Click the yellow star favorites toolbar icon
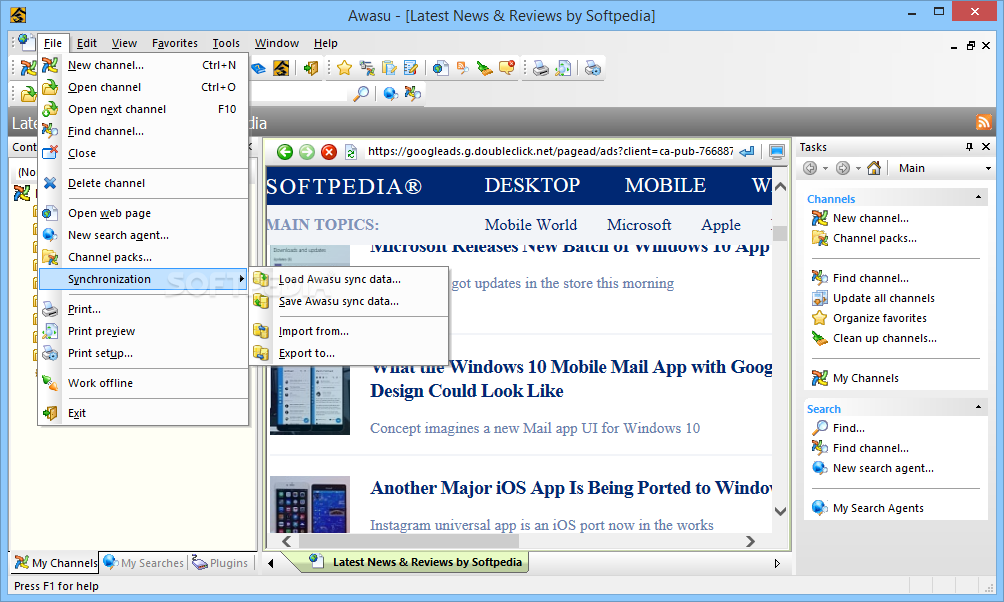The width and height of the screenshot is (1004, 602). pyautogui.click(x=344, y=68)
